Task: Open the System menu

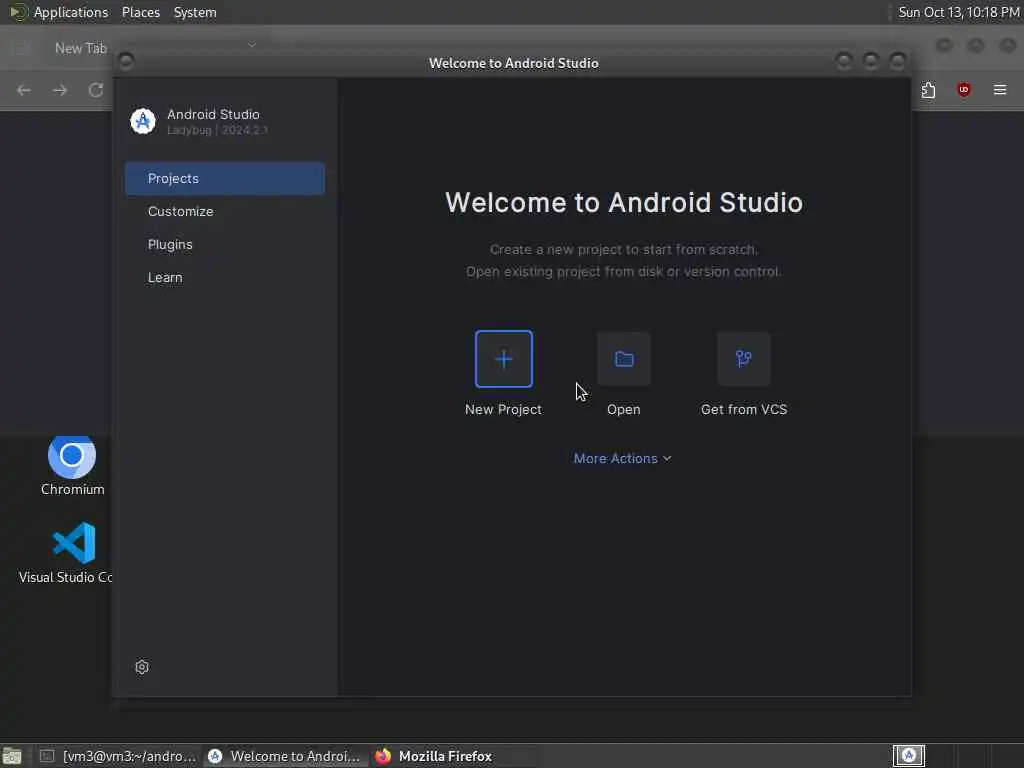Action: pos(195,12)
